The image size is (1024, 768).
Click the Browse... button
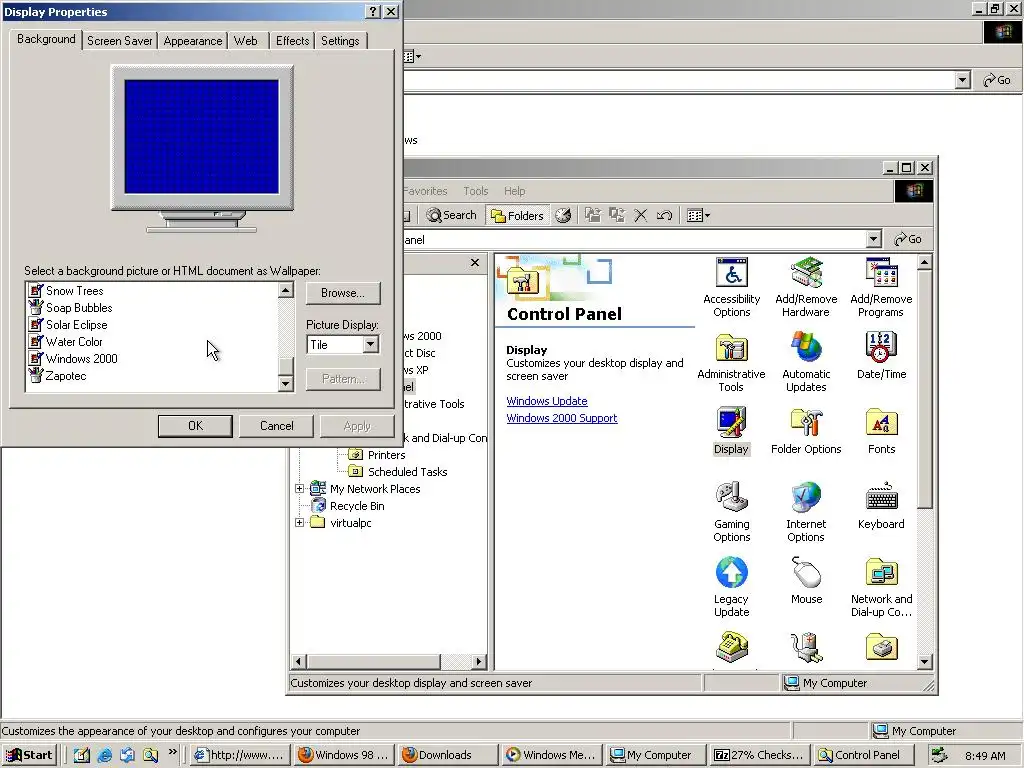[343, 293]
